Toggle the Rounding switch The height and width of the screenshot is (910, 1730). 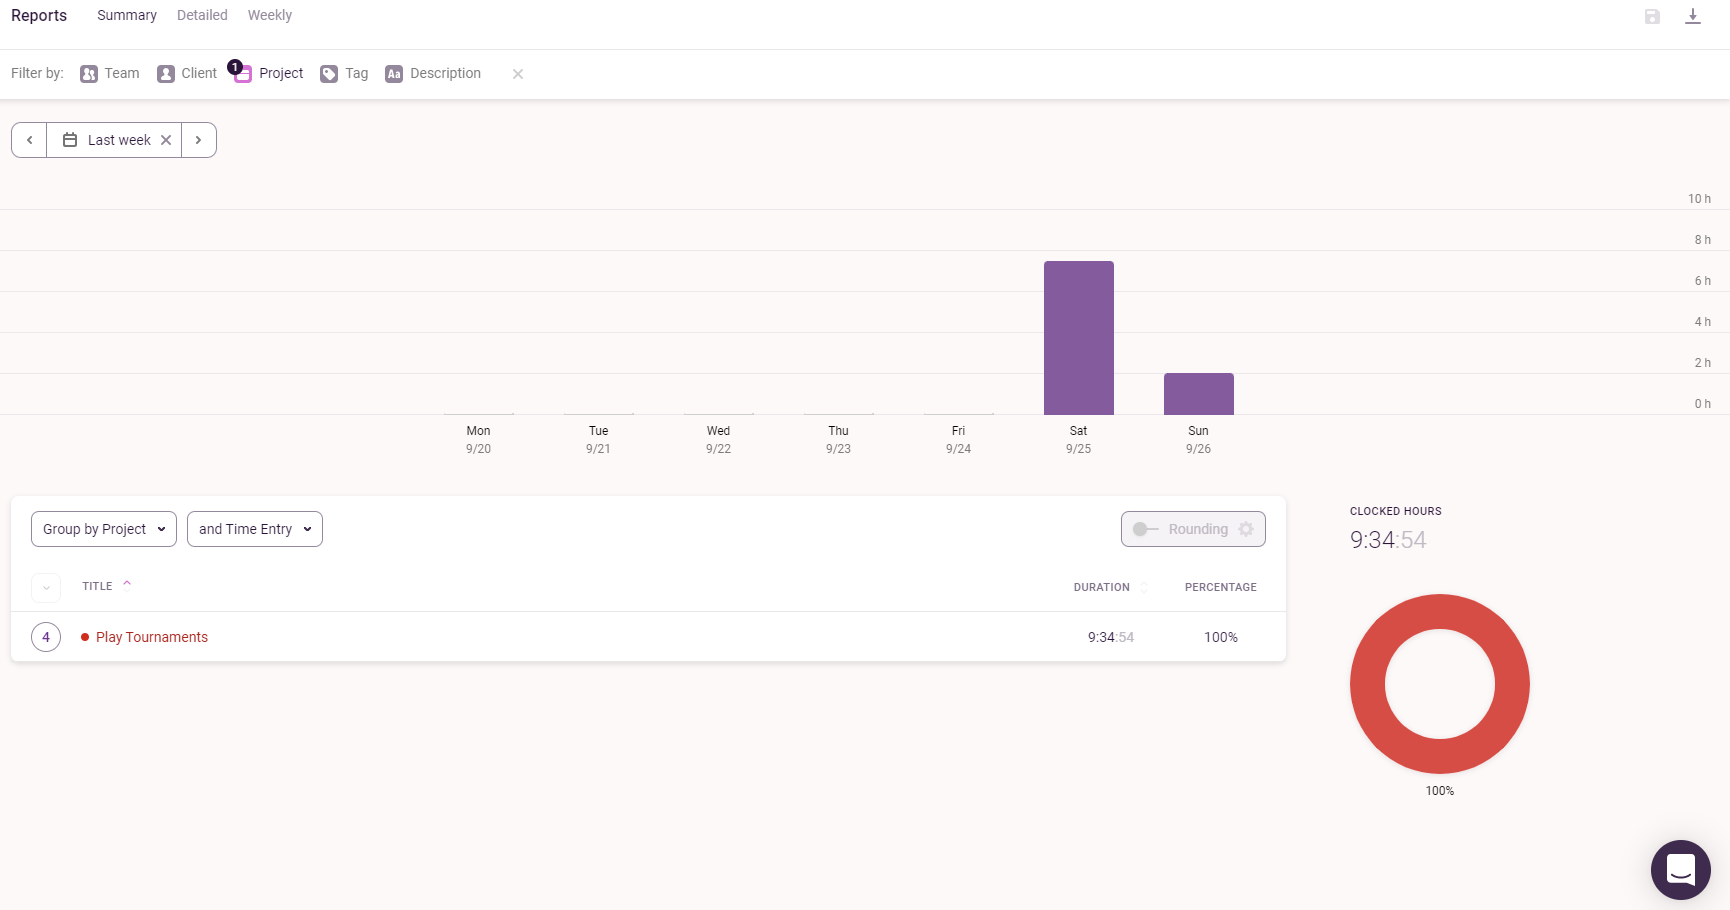(x=1146, y=529)
